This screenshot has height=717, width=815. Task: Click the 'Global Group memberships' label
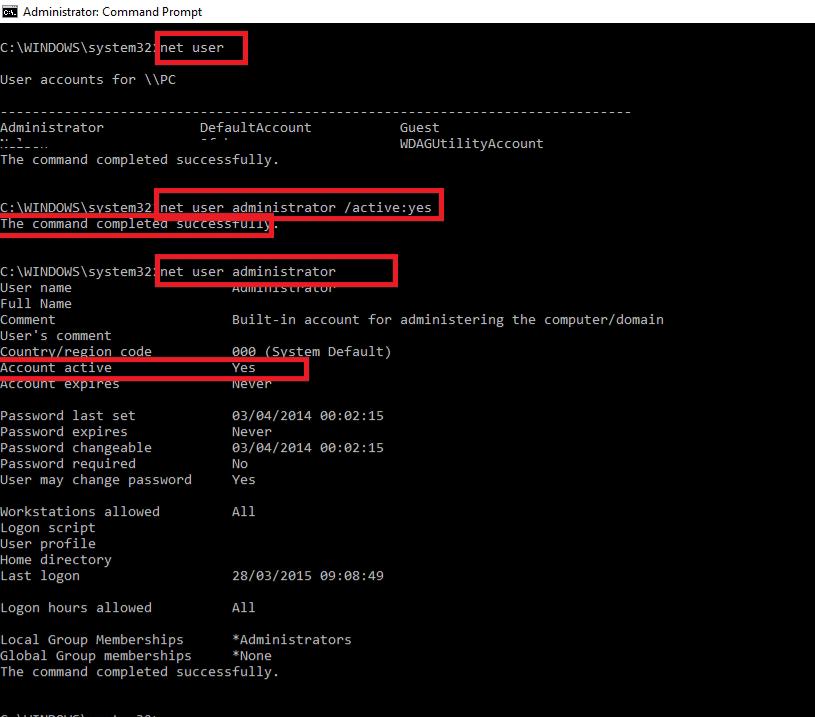96,656
